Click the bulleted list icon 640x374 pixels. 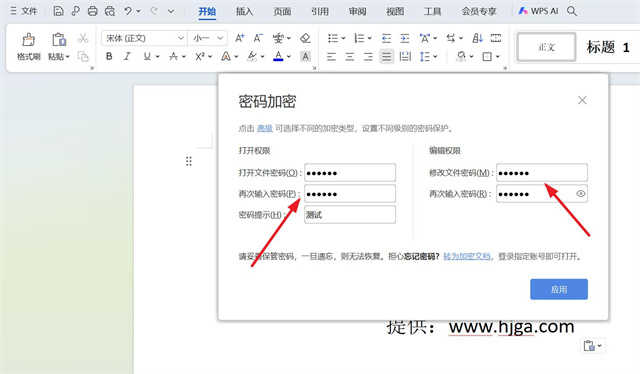coord(333,38)
